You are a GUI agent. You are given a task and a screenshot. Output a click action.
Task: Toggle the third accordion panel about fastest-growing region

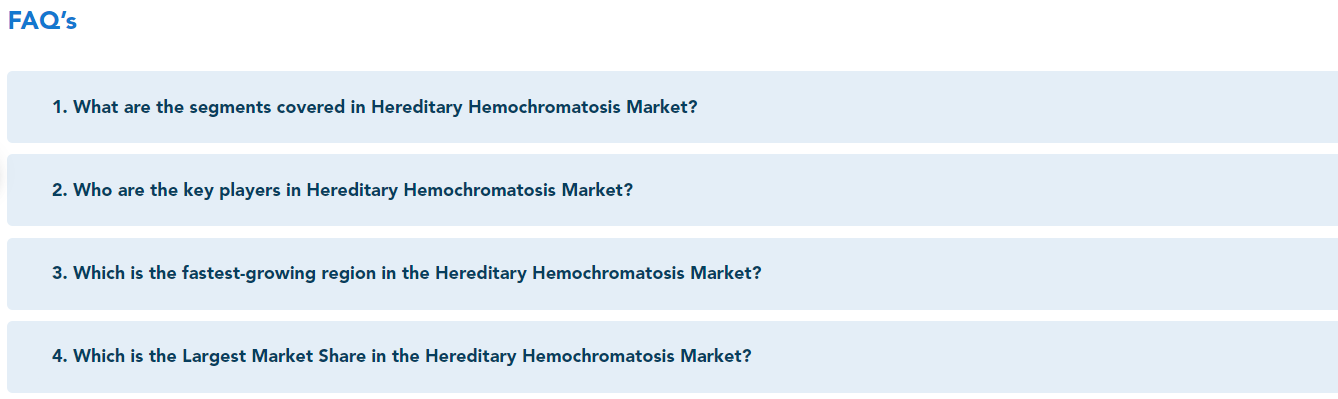tap(672, 273)
